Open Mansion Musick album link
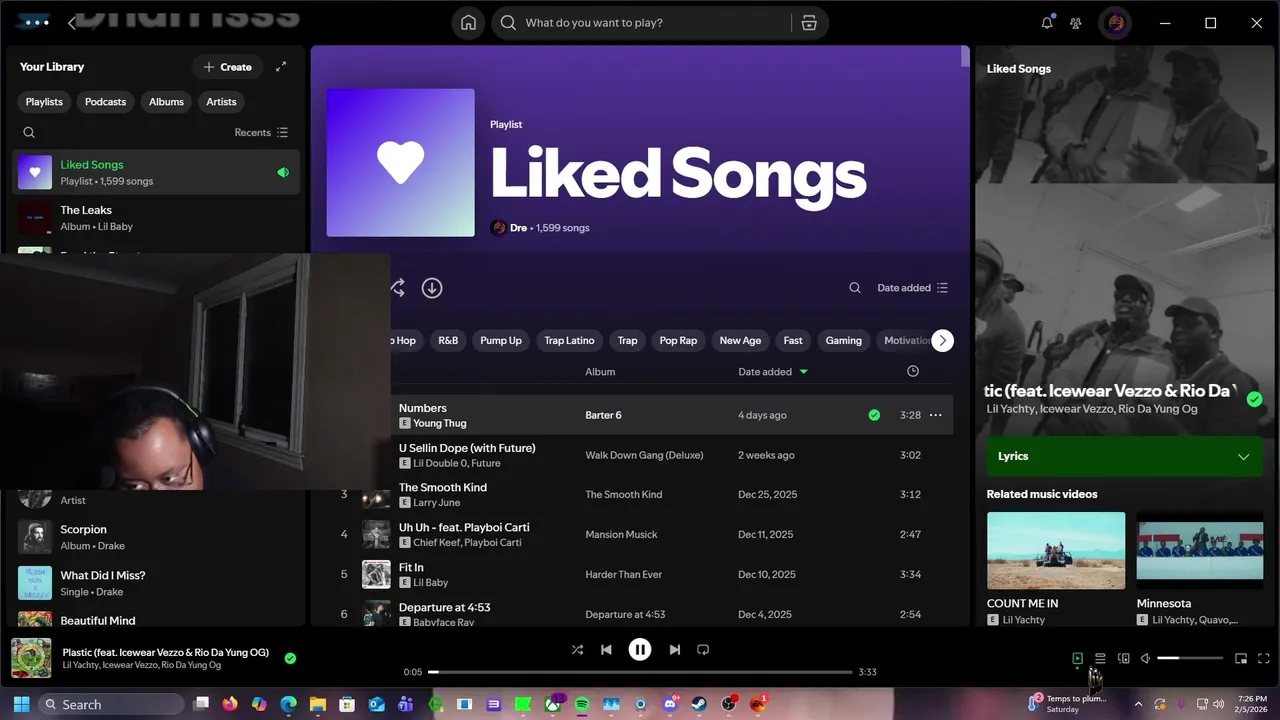 click(x=621, y=535)
